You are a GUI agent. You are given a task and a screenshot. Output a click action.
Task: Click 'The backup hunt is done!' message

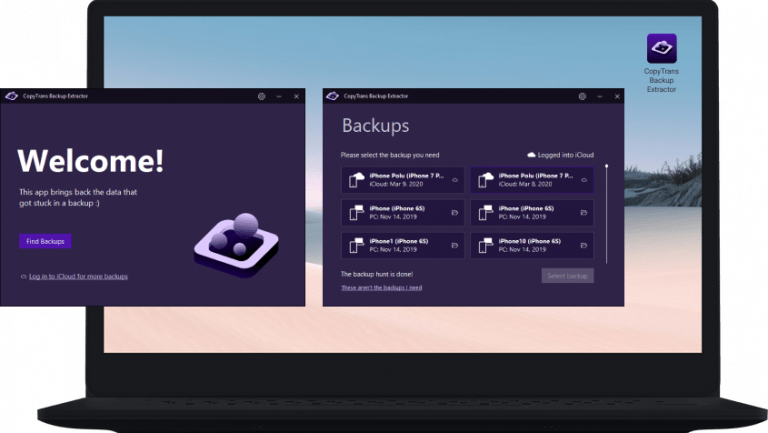point(377,274)
